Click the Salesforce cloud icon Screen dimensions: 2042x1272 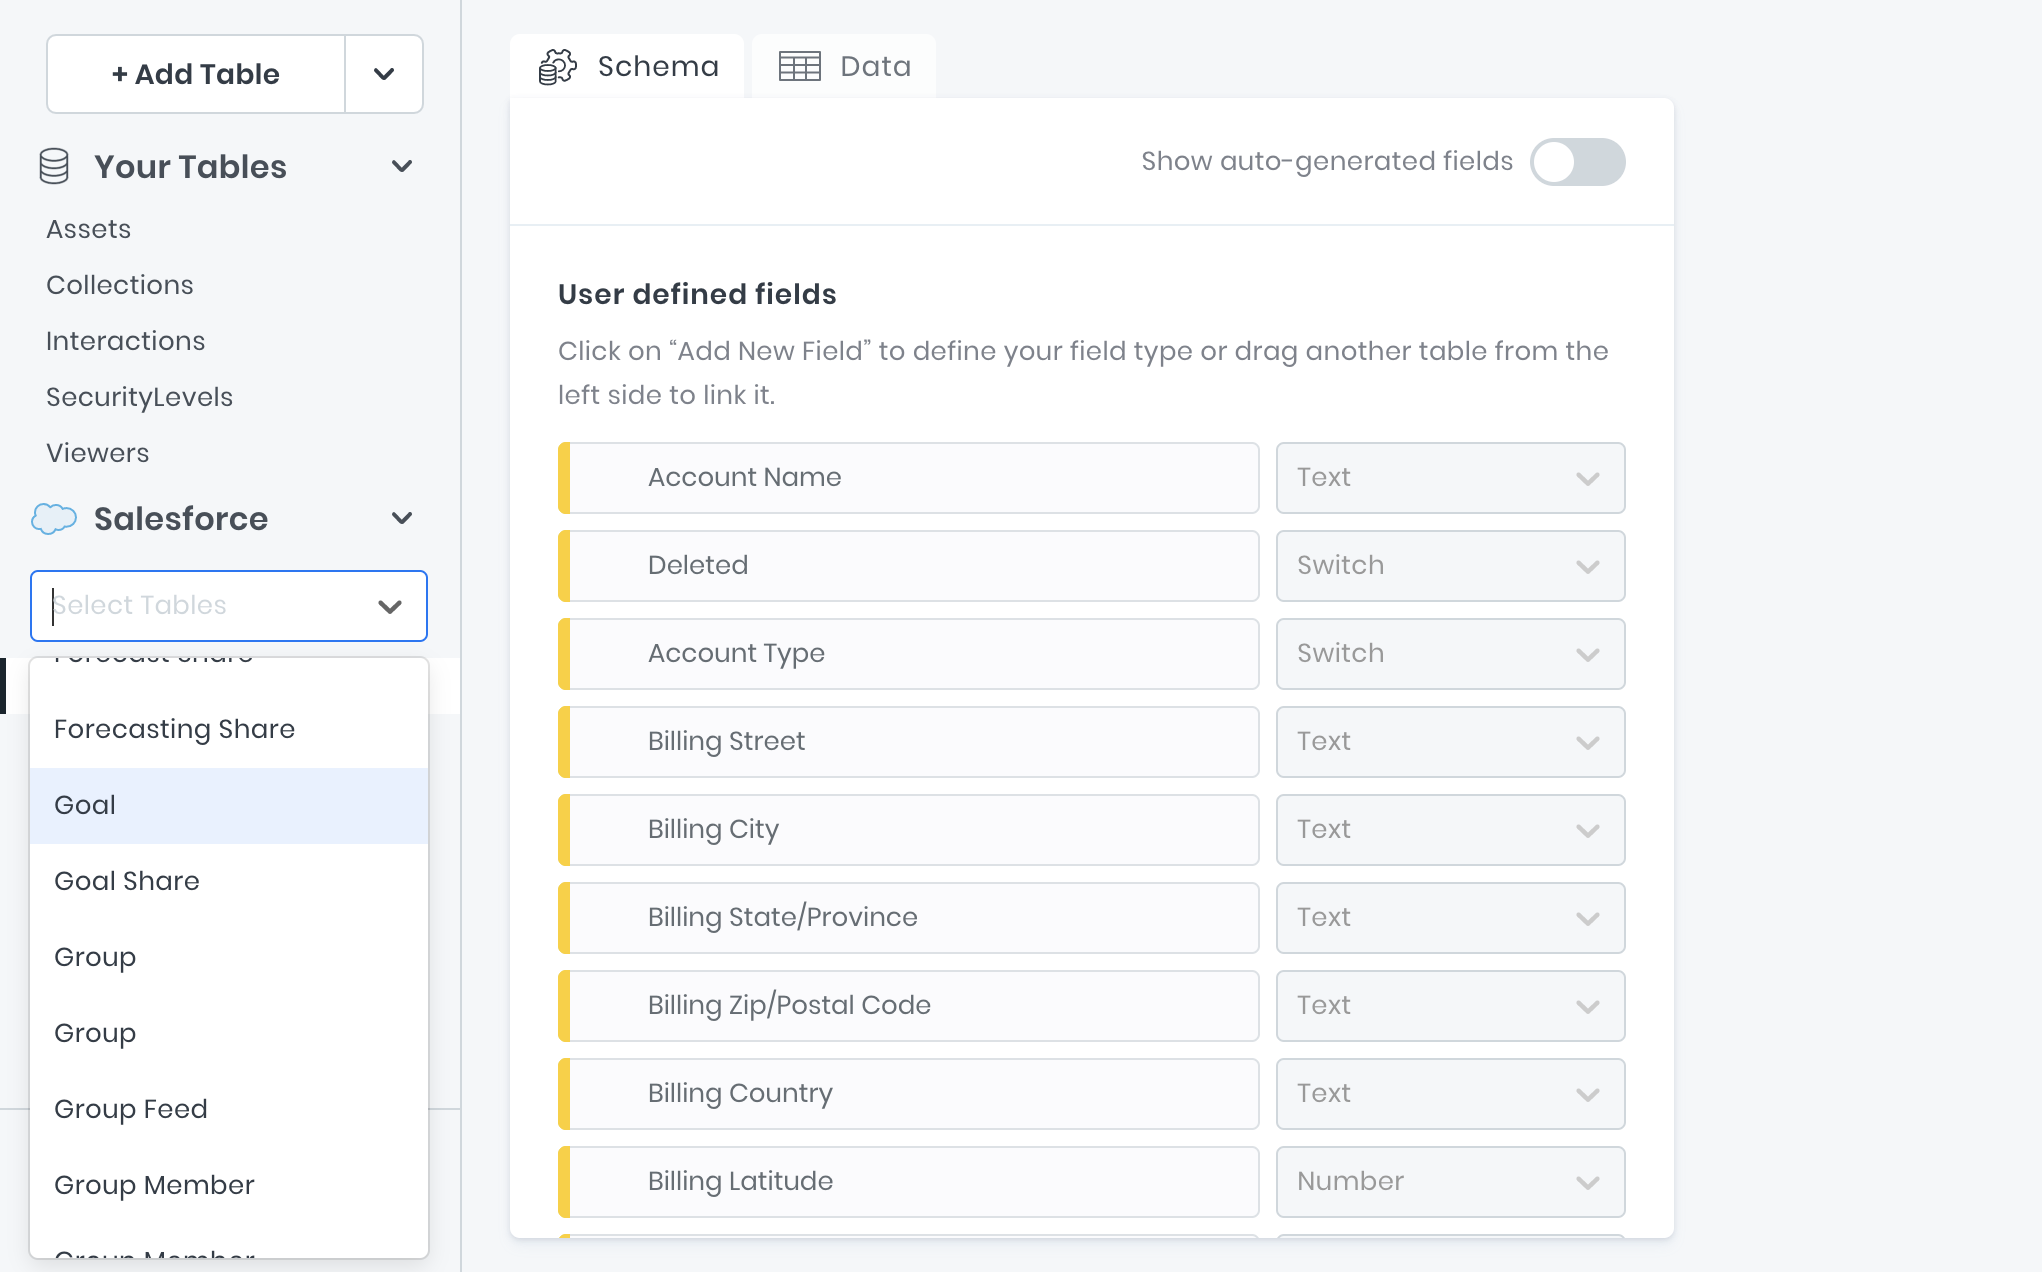[x=51, y=517]
